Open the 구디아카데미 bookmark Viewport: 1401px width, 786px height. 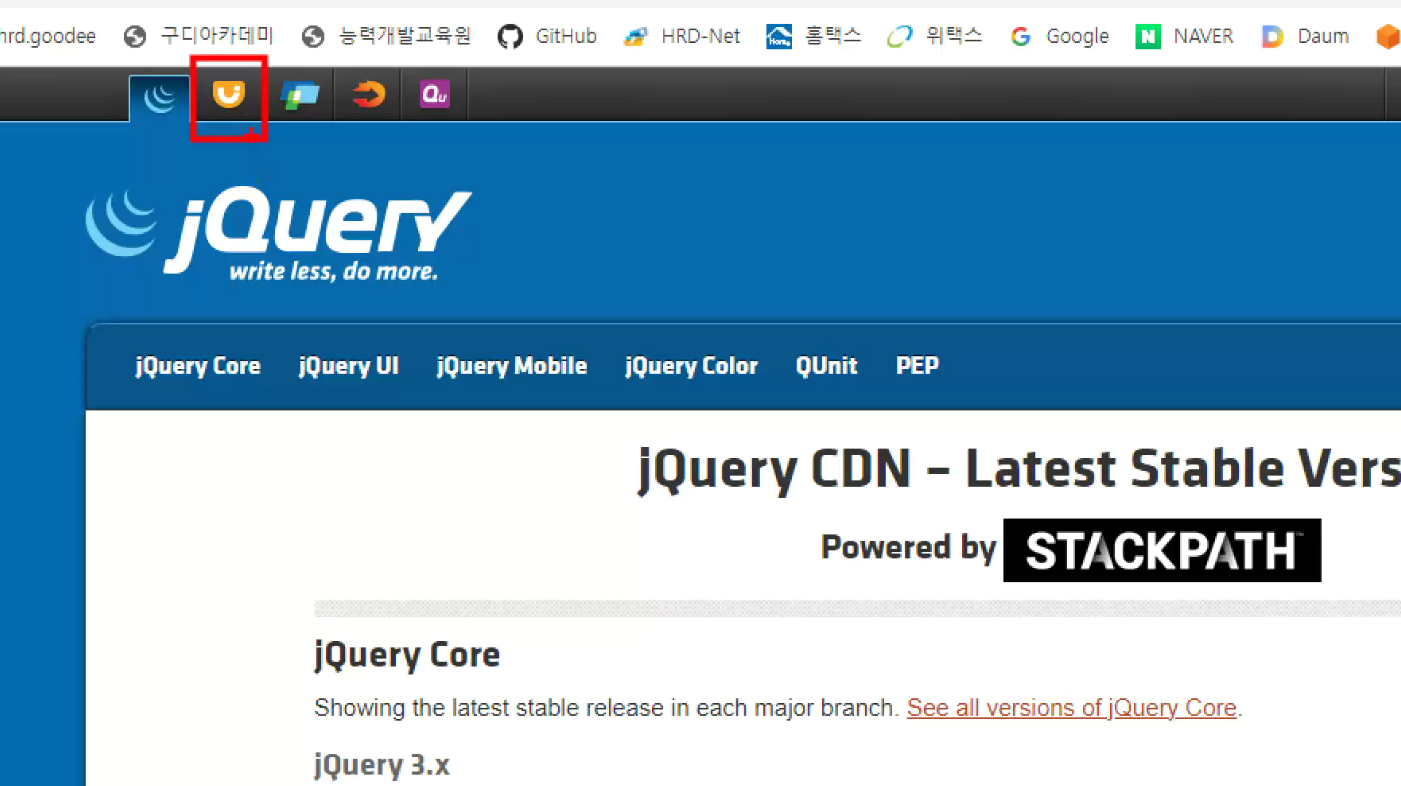click(199, 36)
